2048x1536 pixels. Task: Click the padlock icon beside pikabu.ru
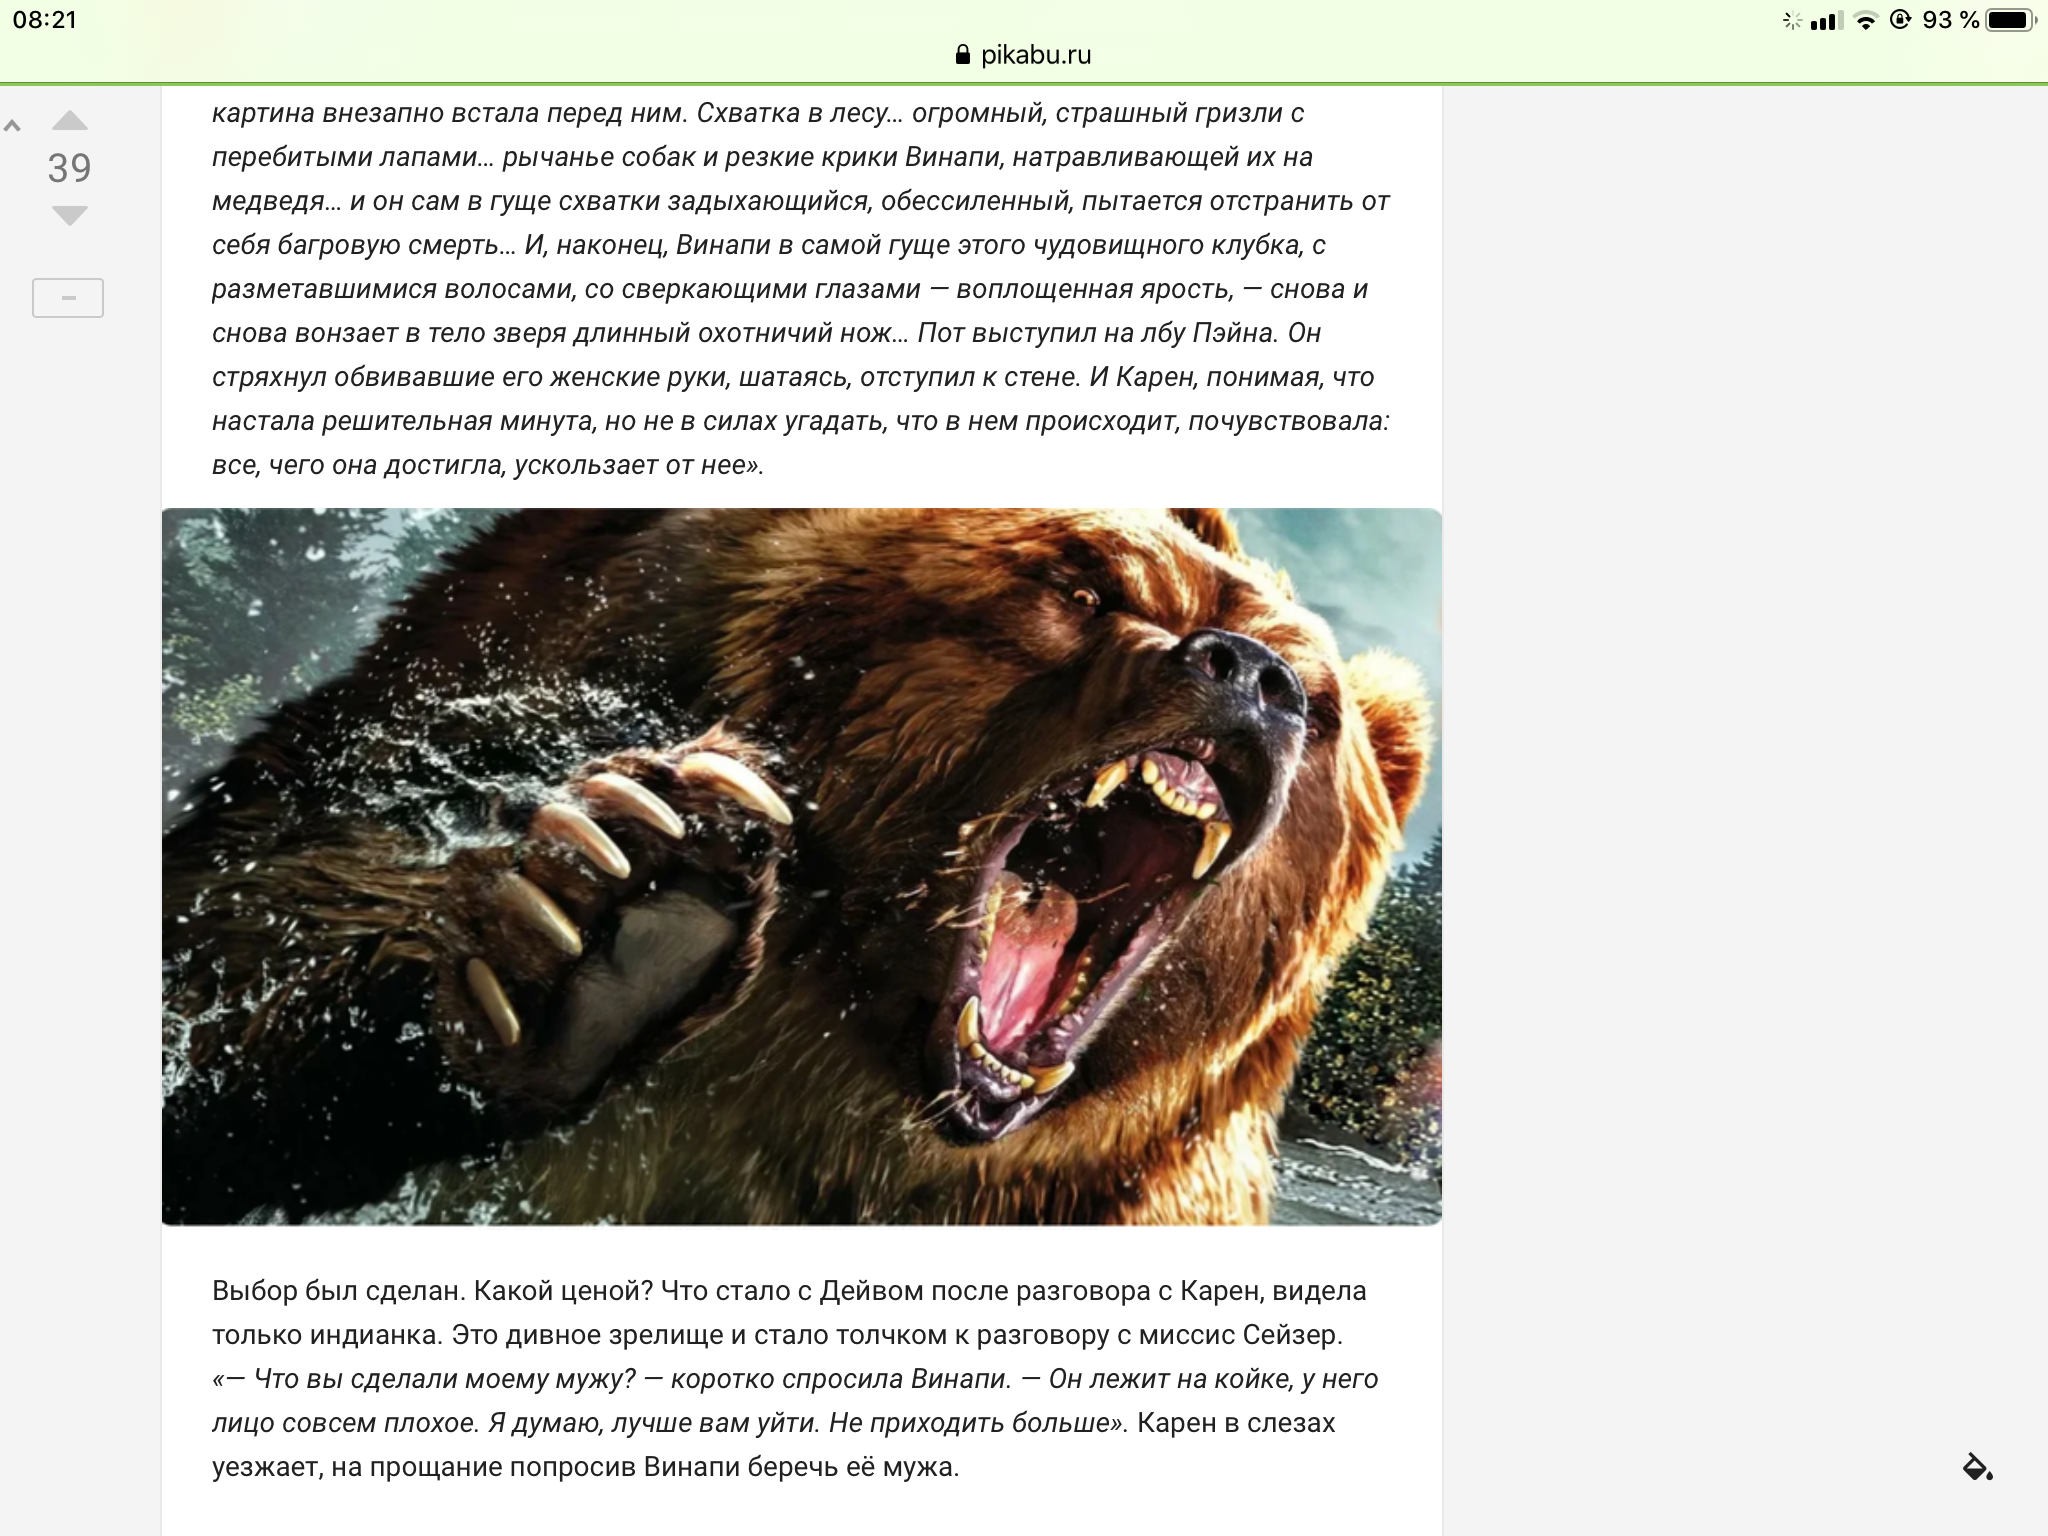963,55
